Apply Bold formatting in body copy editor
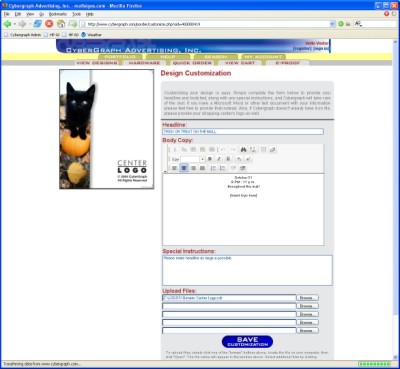Screen dimensions: 400x369 210,159
